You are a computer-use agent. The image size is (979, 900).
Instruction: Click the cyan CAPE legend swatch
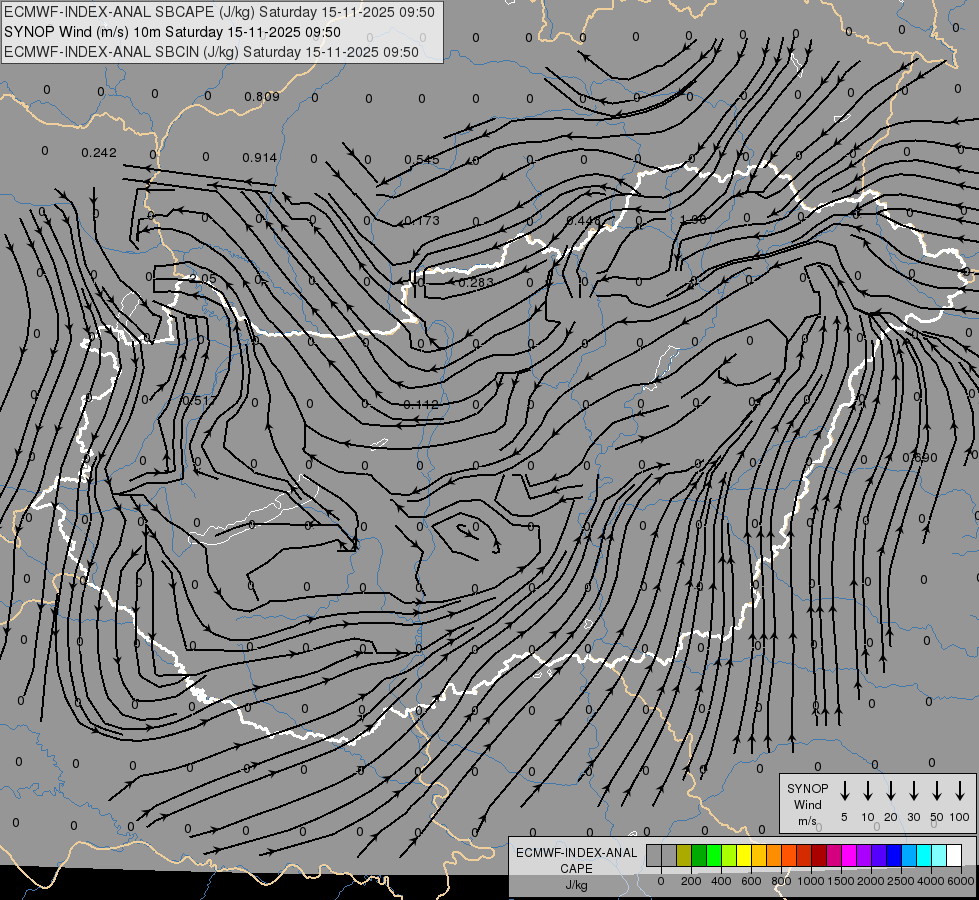[923, 856]
